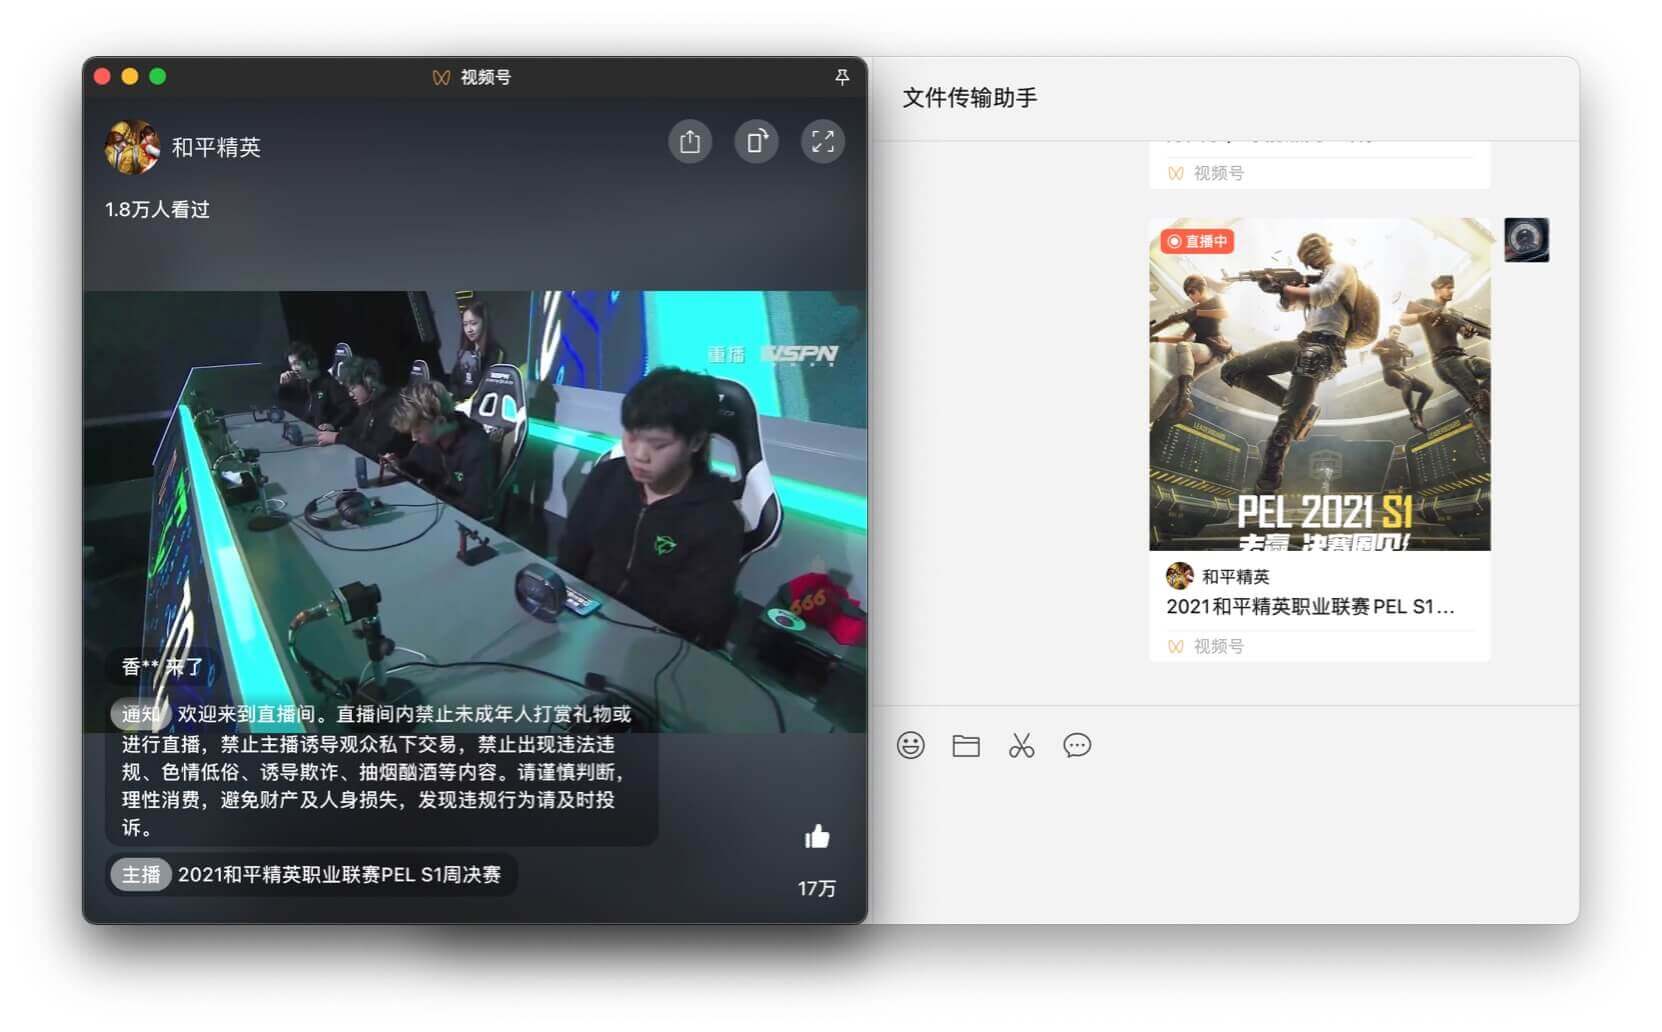Click the 2021和平精英职业联赛PEL S1 card title
1662x1032 pixels.
coord(1309,606)
